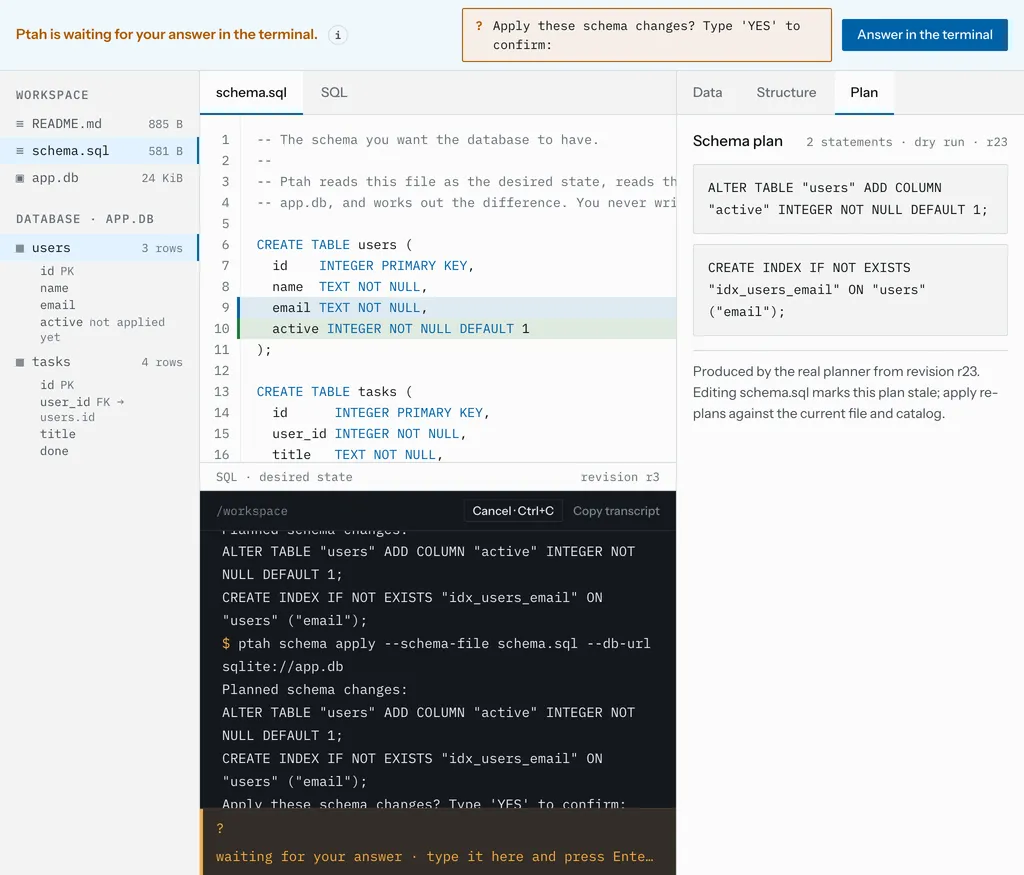Click the active not applied yet column
The width and height of the screenshot is (1024, 875).
click(103, 329)
